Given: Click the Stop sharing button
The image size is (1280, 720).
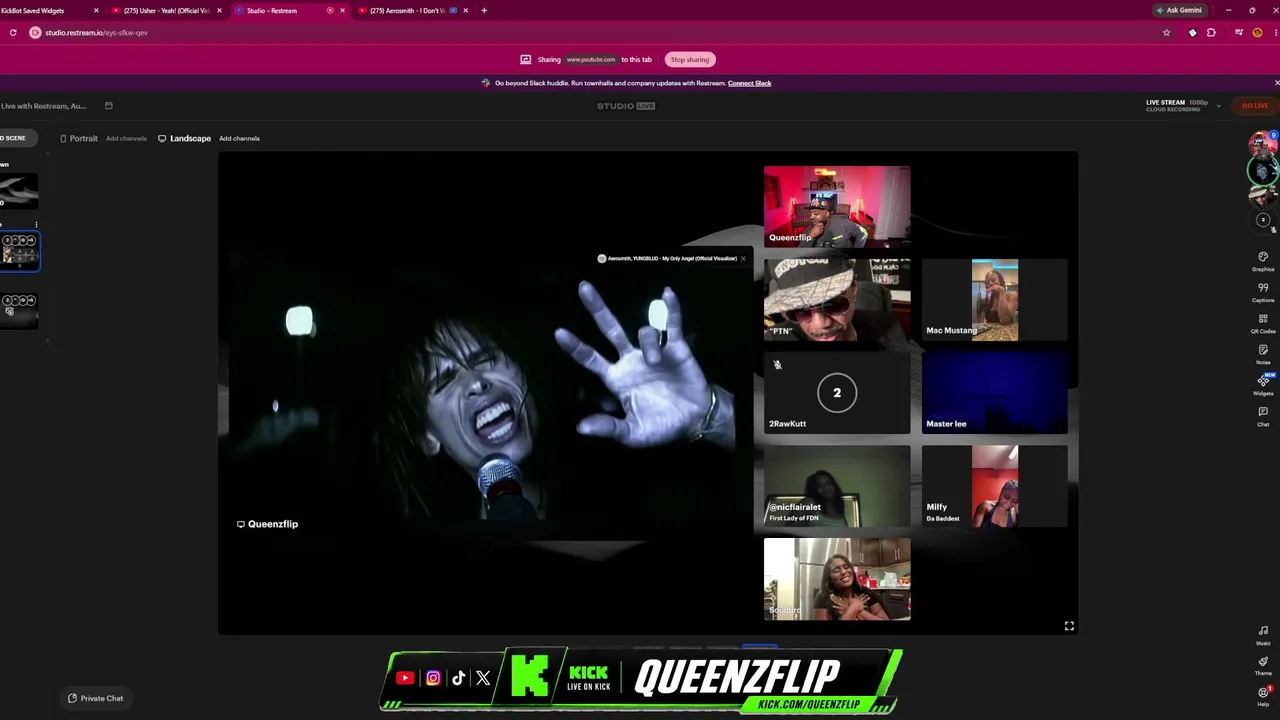Looking at the screenshot, I should [x=690, y=60].
